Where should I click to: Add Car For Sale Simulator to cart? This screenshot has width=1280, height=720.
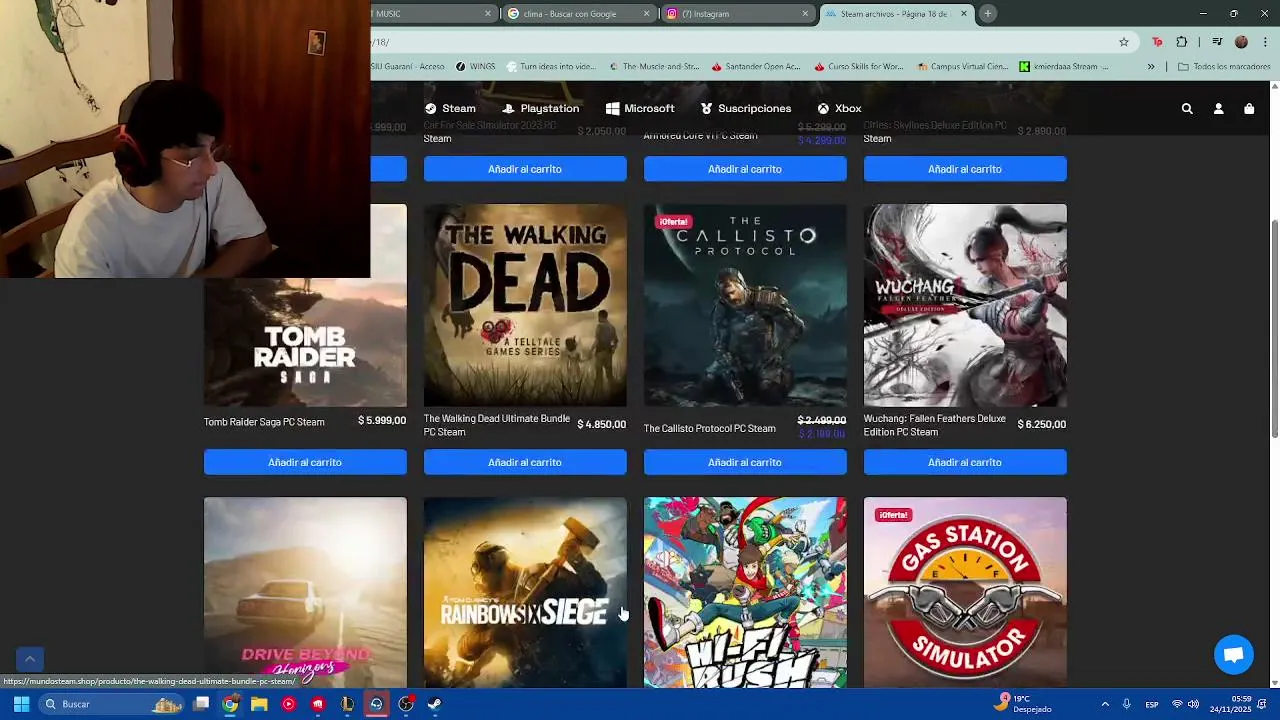[525, 169]
